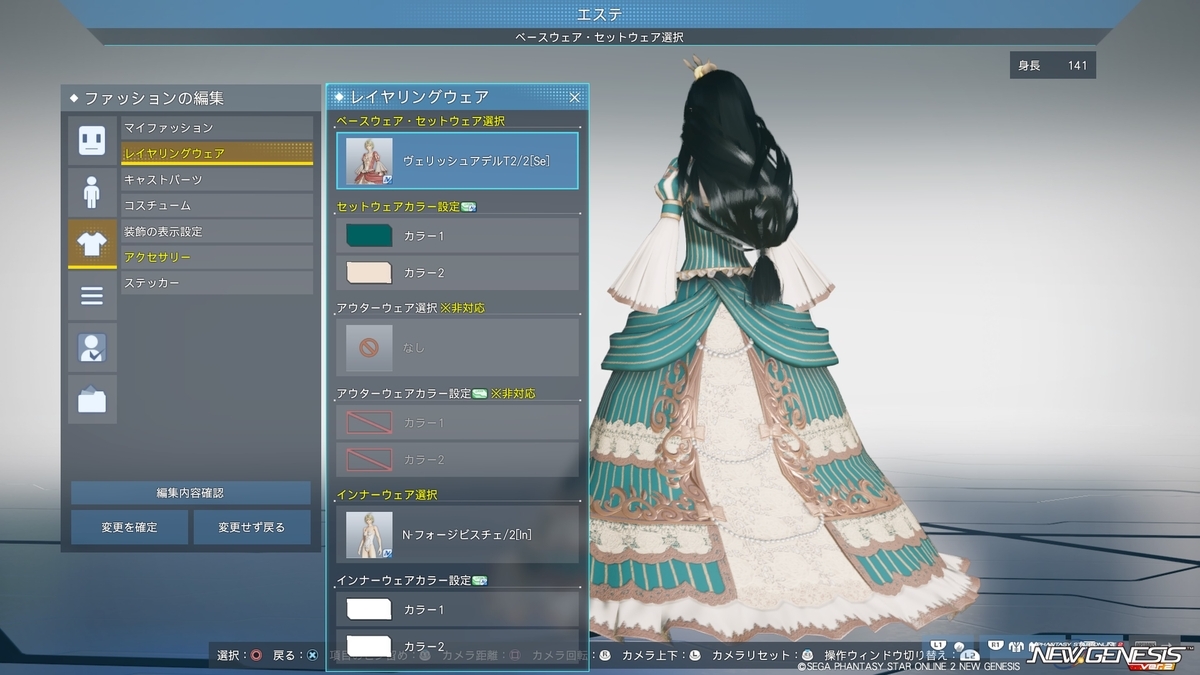Open the list menu category icon
This screenshot has height=675, width=1200.
92,296
